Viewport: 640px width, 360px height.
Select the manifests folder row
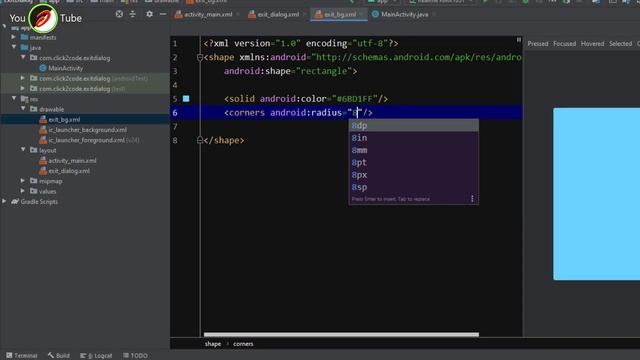coord(85,37)
